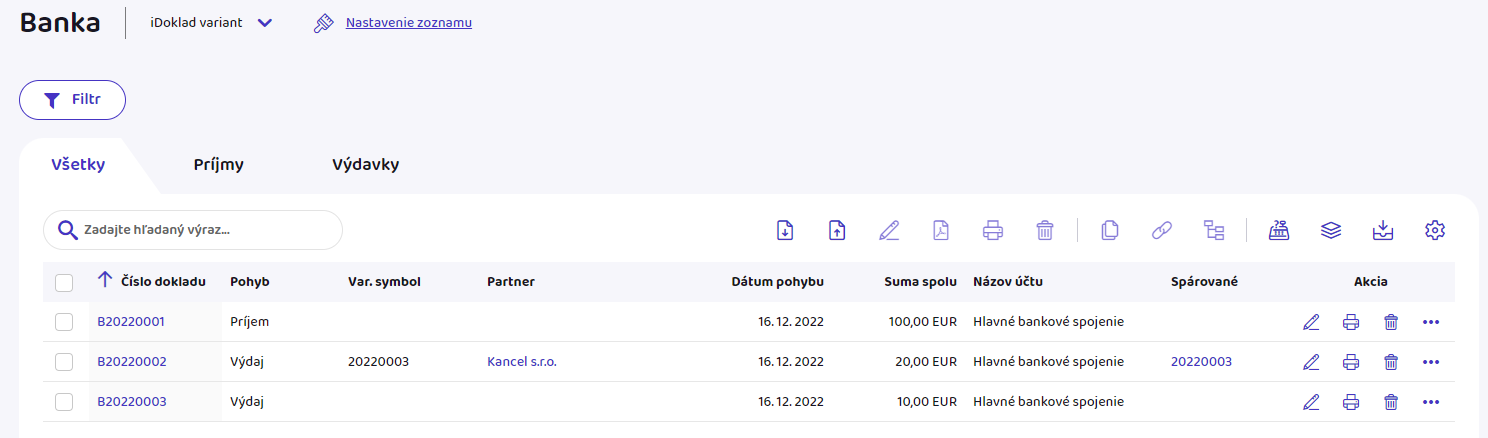This screenshot has width=1488, height=438.
Task: Delete document B20220003 using trash icon
Action: pos(1390,402)
